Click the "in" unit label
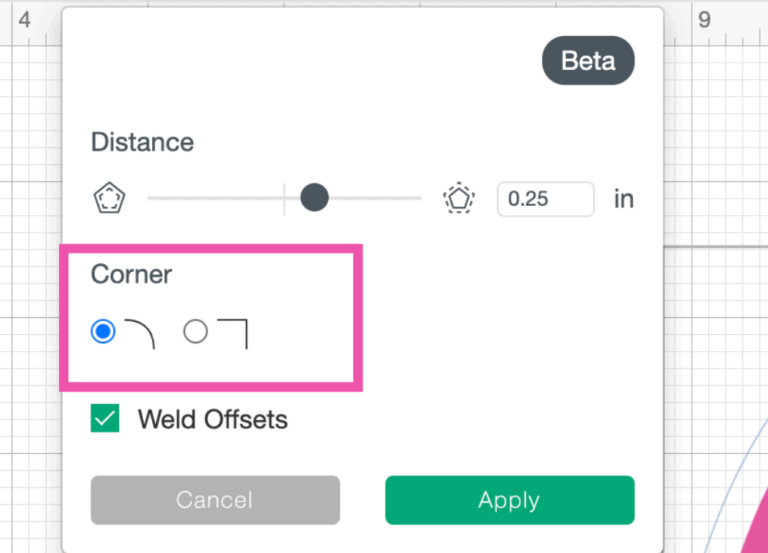The width and height of the screenshot is (768, 553). coord(624,198)
